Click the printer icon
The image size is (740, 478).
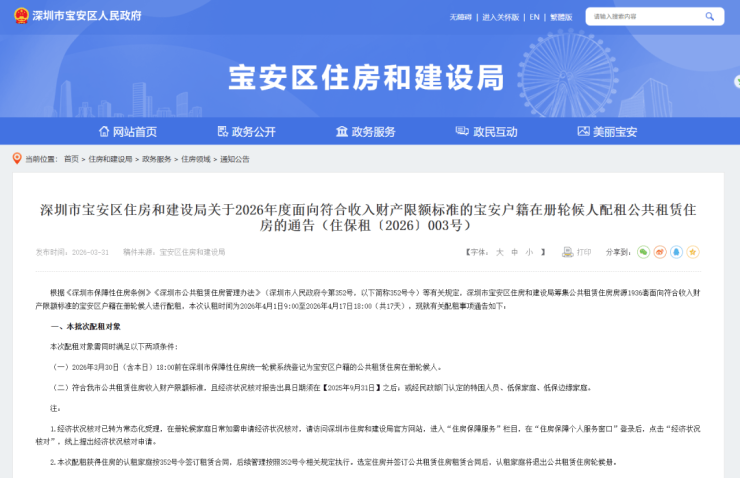click(567, 252)
